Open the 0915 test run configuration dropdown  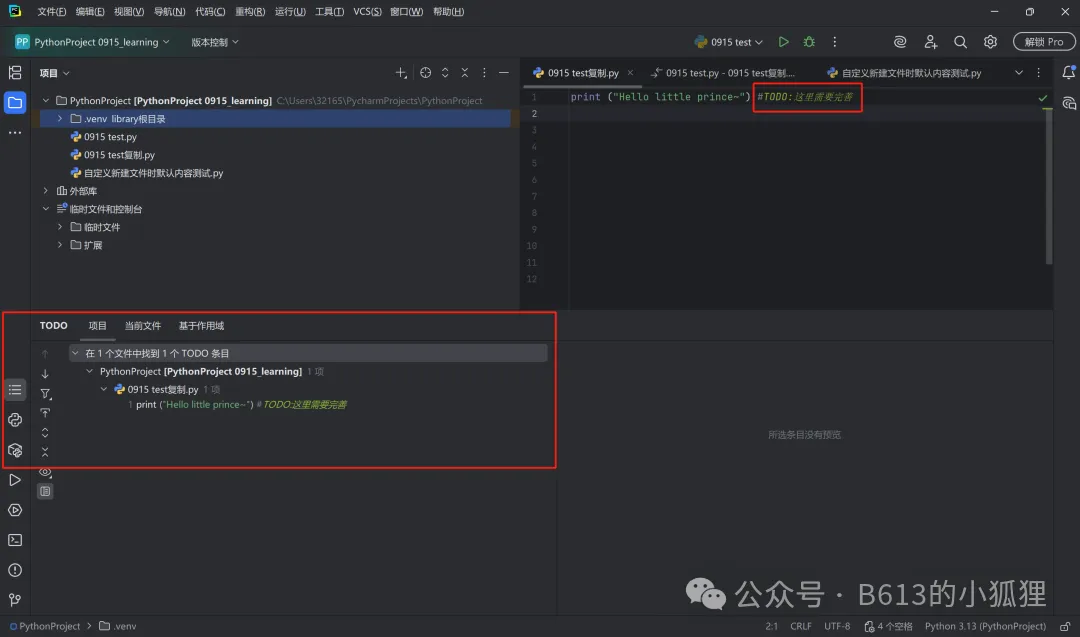pyautogui.click(x=729, y=42)
